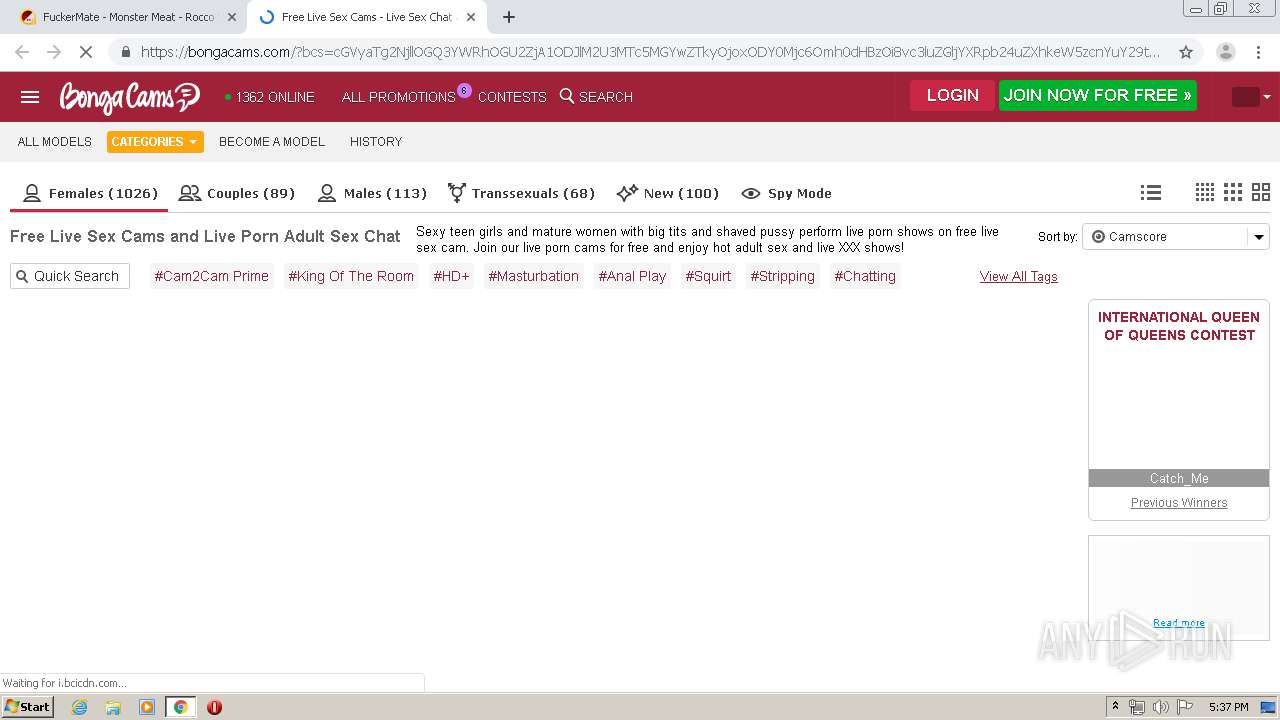Image resolution: width=1280 pixels, height=720 pixels.
Task: View site security padlock info
Action: point(125,52)
